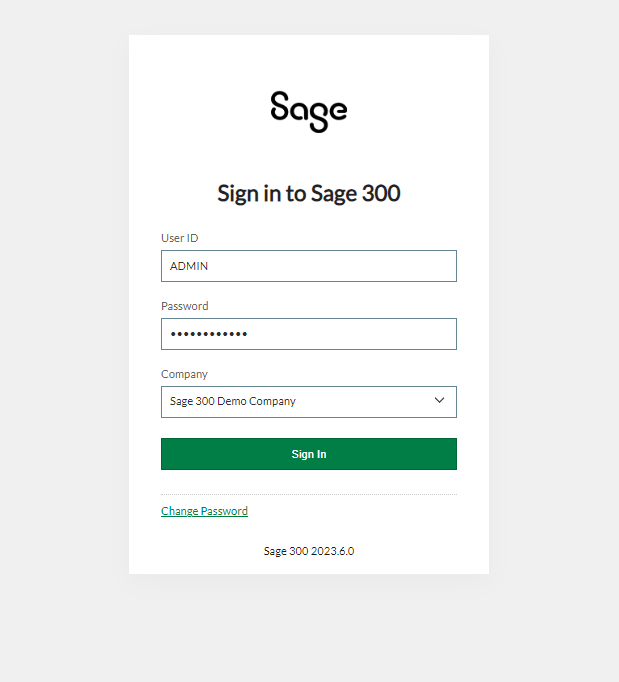The height and width of the screenshot is (682, 619).
Task: Click the dotted divider above Change Password
Action: coord(309,495)
